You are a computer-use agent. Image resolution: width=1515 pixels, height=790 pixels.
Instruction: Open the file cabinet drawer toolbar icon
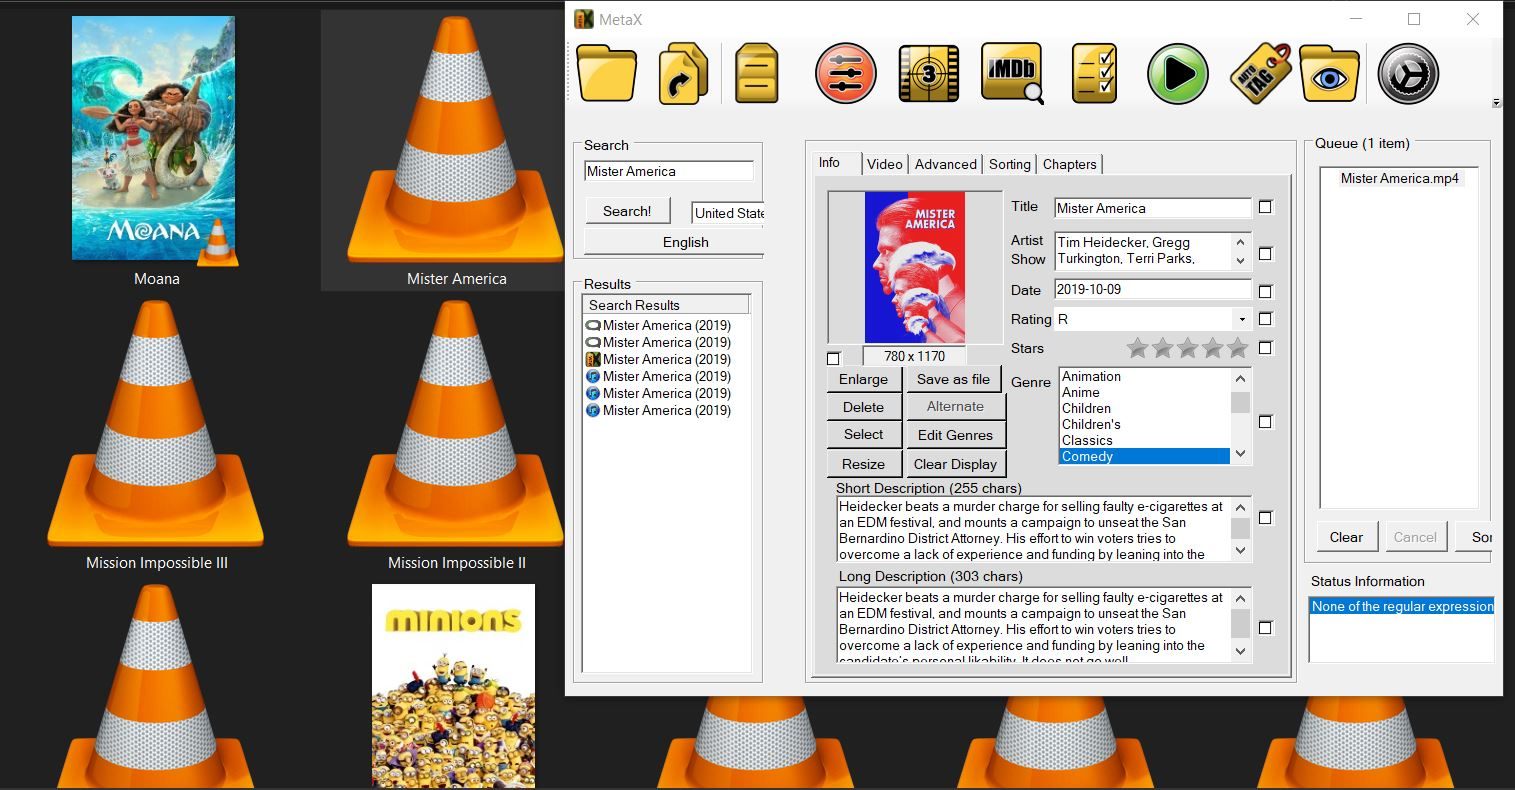click(757, 73)
